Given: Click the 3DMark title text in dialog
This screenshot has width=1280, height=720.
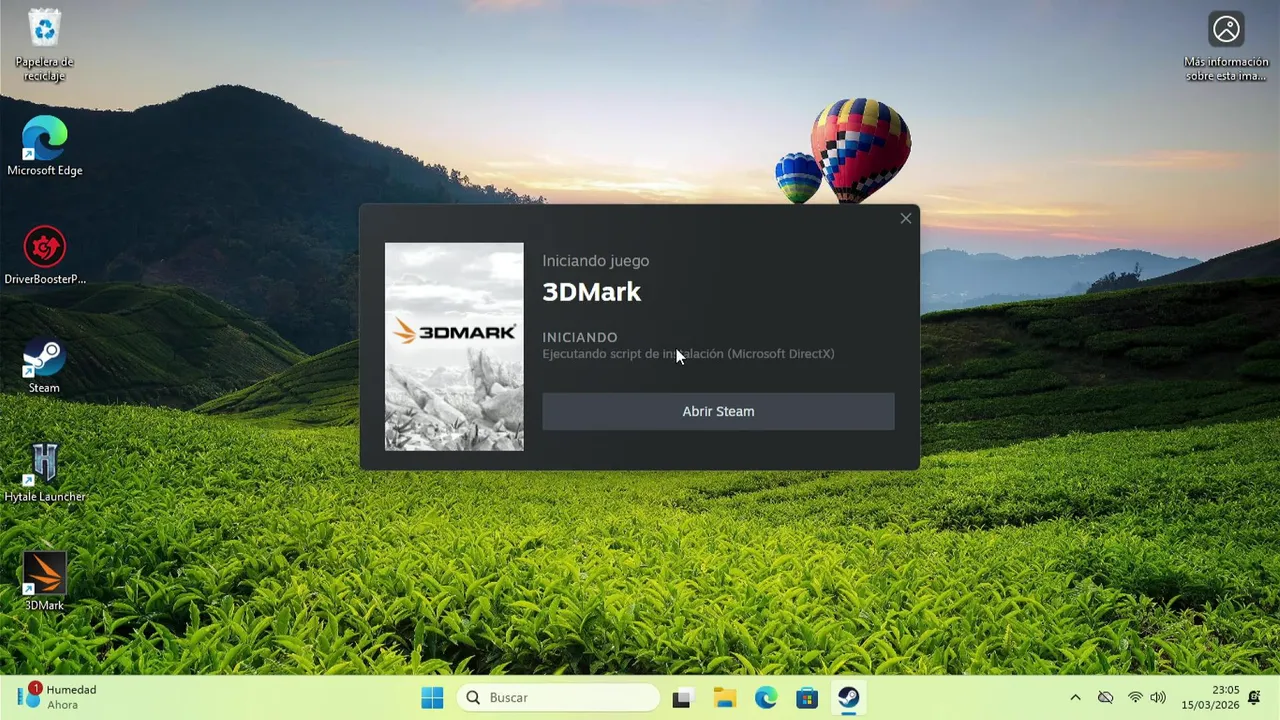Looking at the screenshot, I should 592,292.
